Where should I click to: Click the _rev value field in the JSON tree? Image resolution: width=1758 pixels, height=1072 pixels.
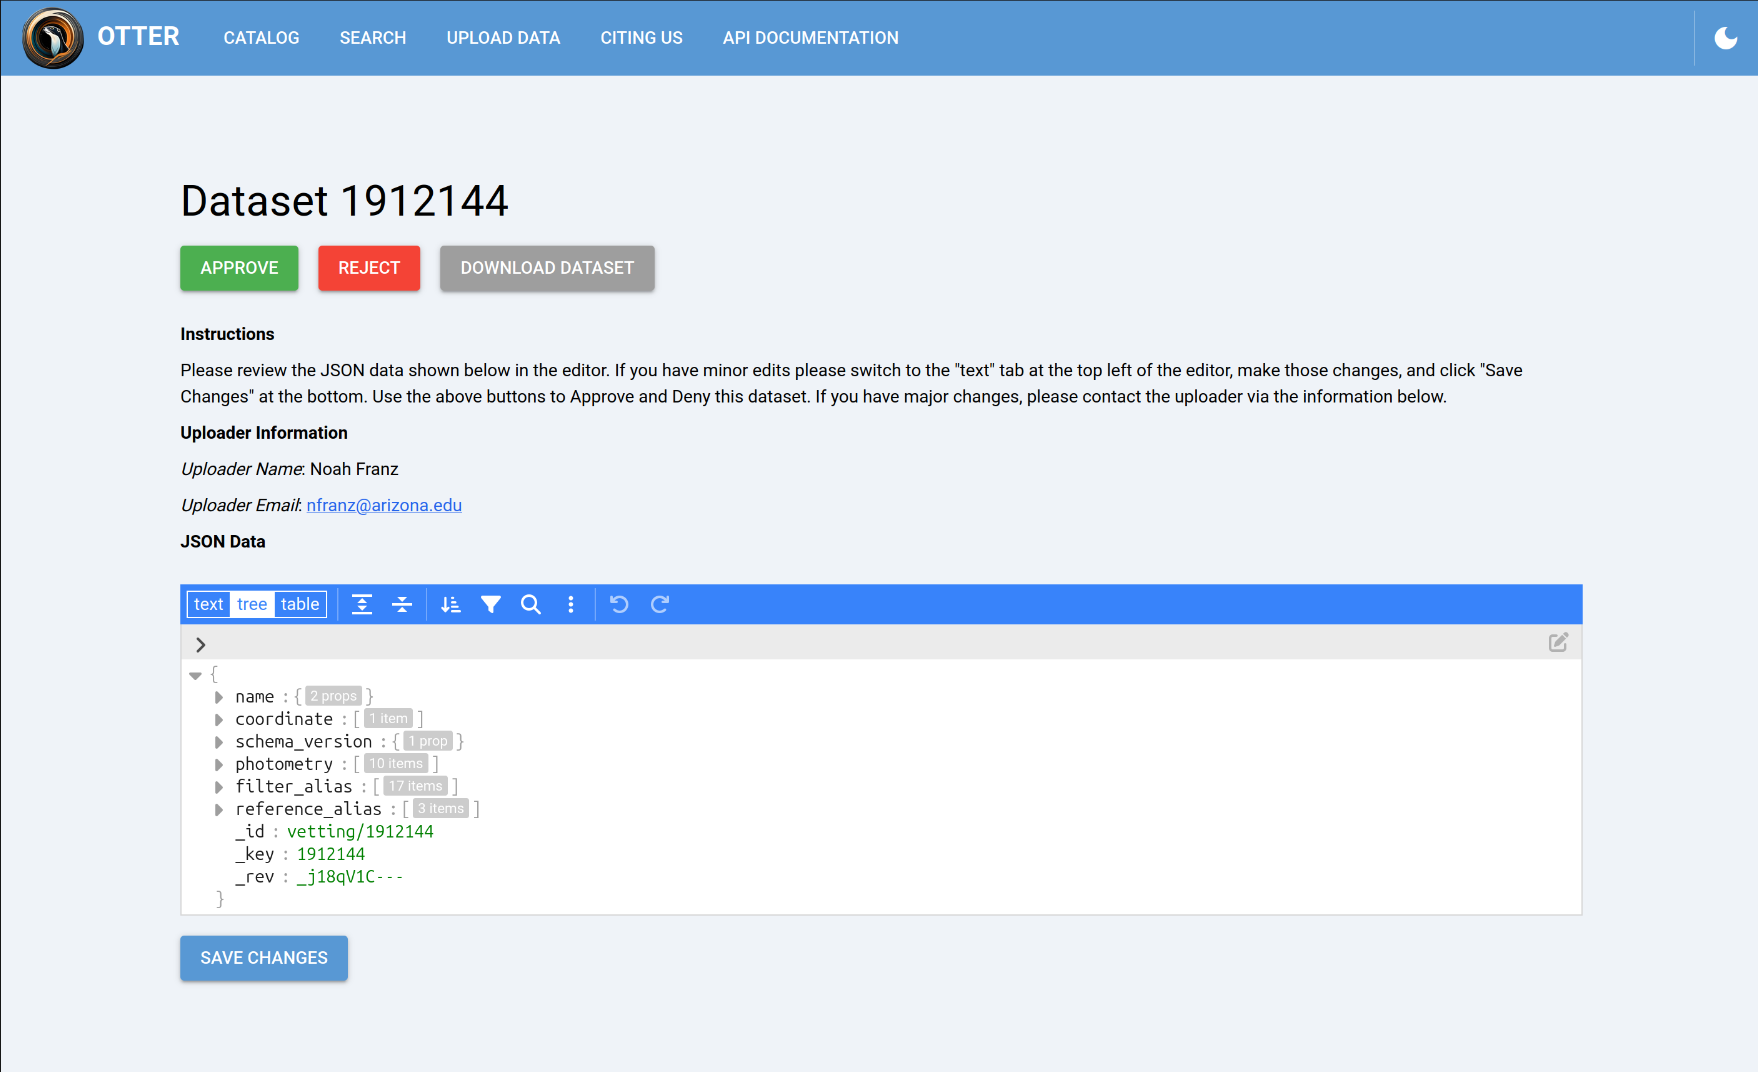[349, 877]
